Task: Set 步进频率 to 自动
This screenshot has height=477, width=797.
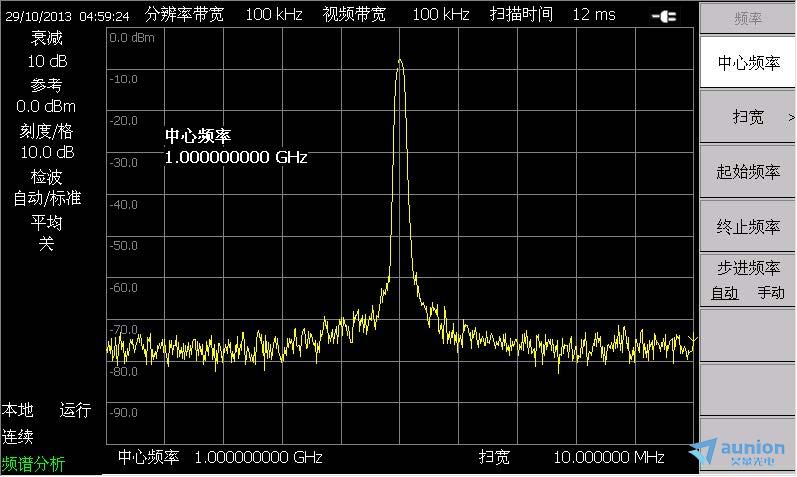Action: 724,293
